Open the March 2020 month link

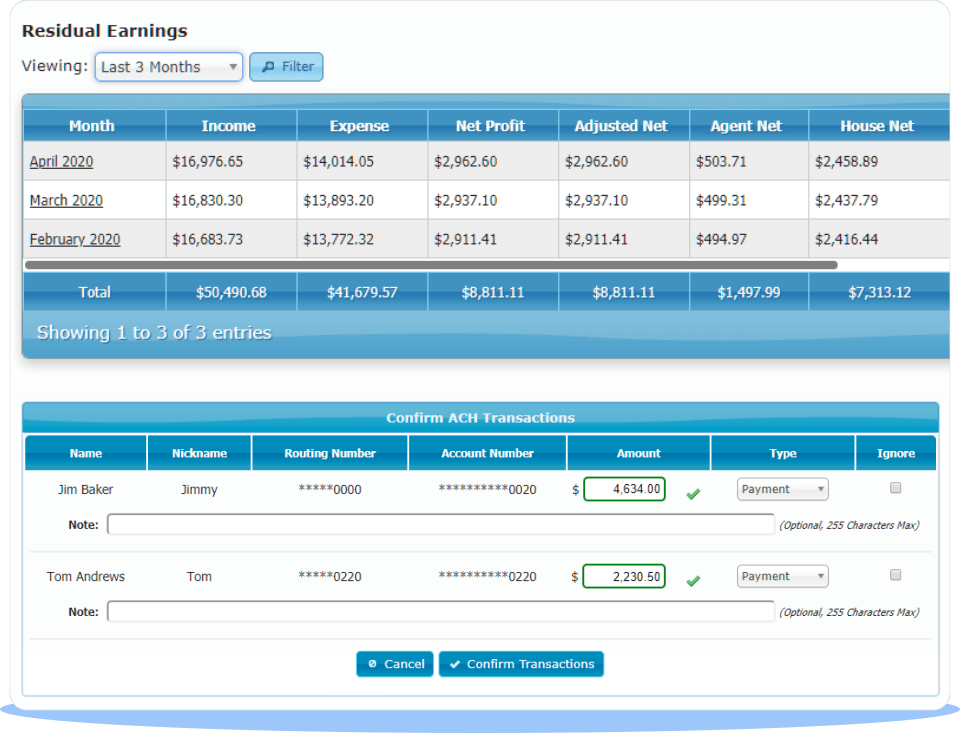(x=66, y=201)
